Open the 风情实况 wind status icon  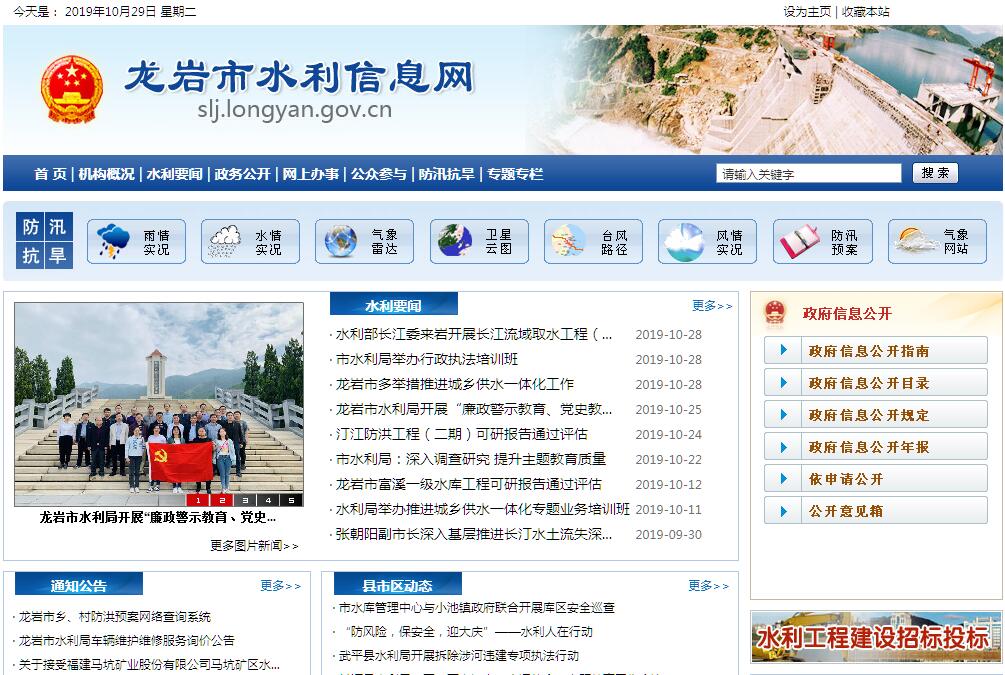click(x=684, y=241)
